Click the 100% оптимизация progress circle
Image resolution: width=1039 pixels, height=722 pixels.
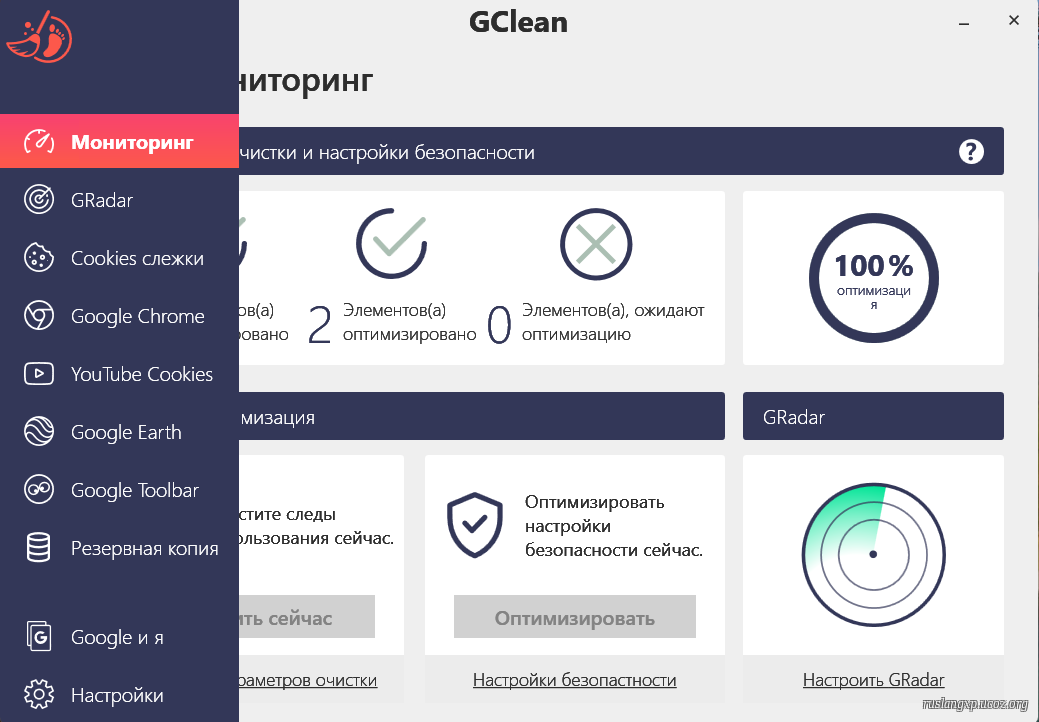[x=873, y=278]
